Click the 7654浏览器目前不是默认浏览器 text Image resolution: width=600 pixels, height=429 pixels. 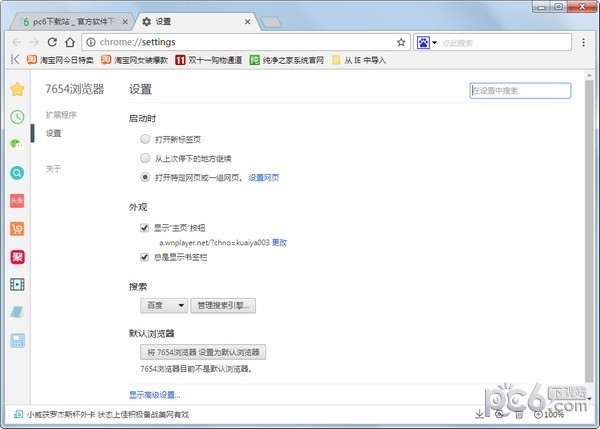tap(196, 369)
